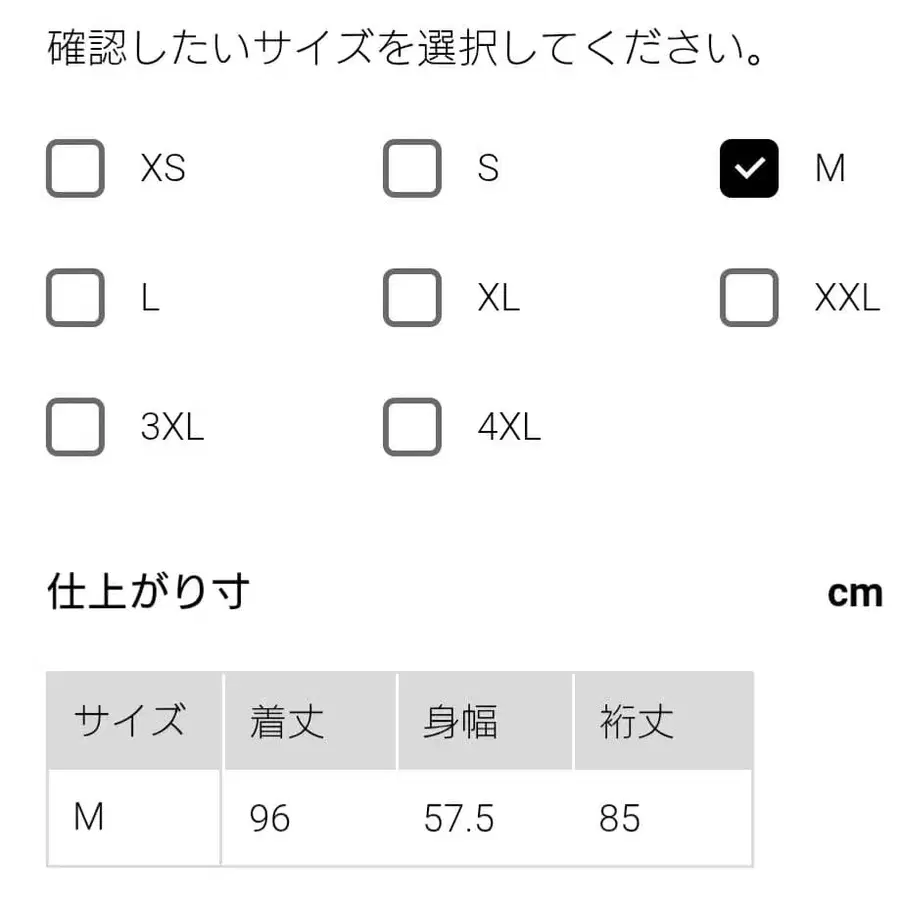Screen dimensions: 900x900
Task: Click the XS size label
Action: [163, 168]
